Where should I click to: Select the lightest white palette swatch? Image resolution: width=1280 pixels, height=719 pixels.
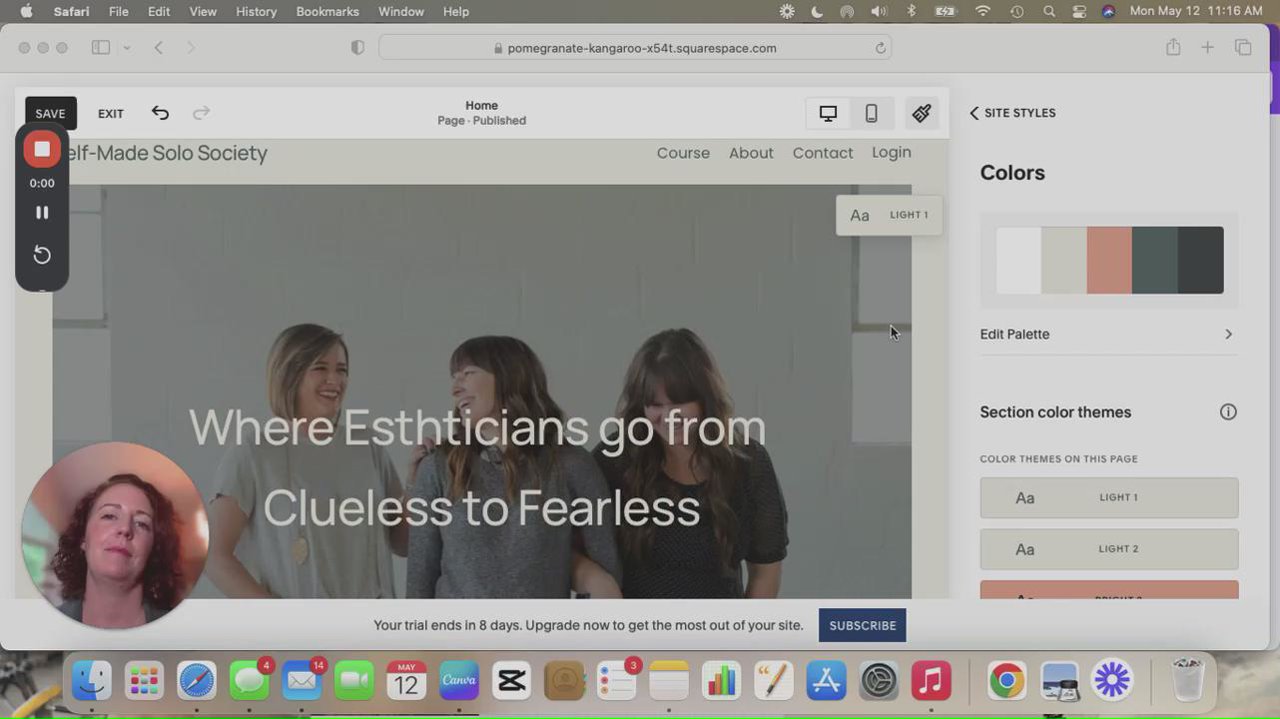click(1018, 260)
